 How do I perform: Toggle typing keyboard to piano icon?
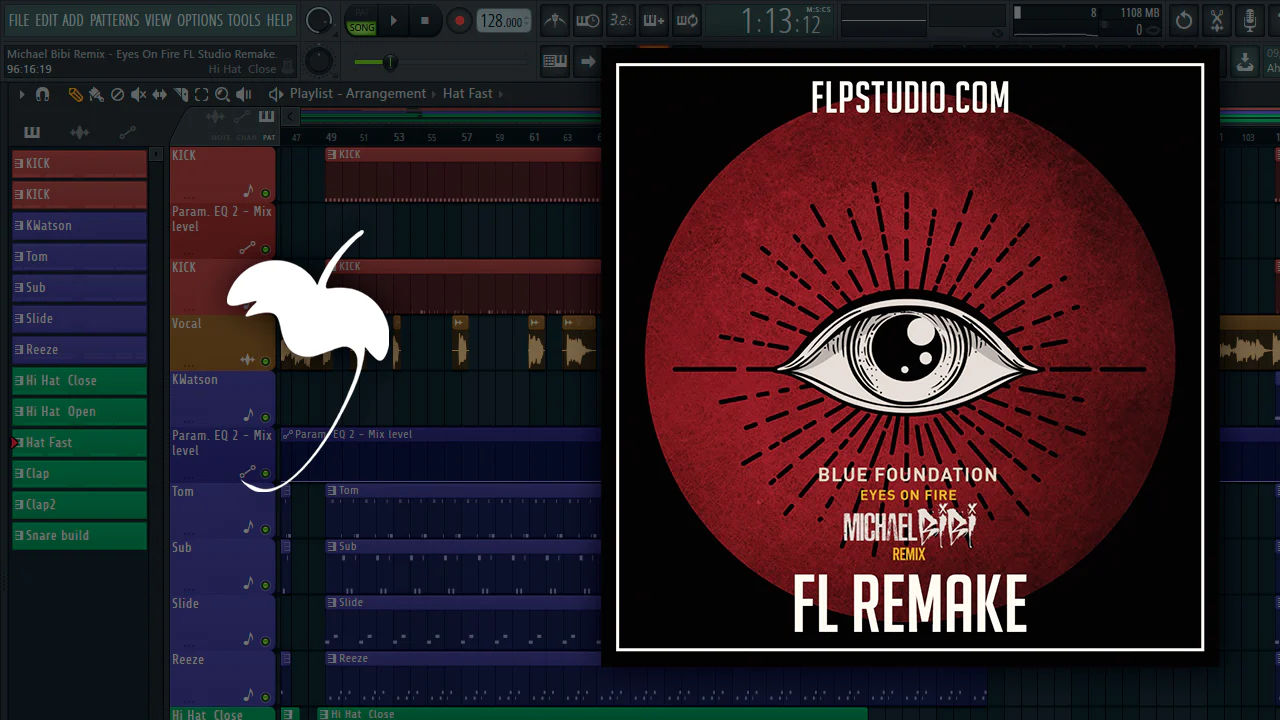pos(555,62)
